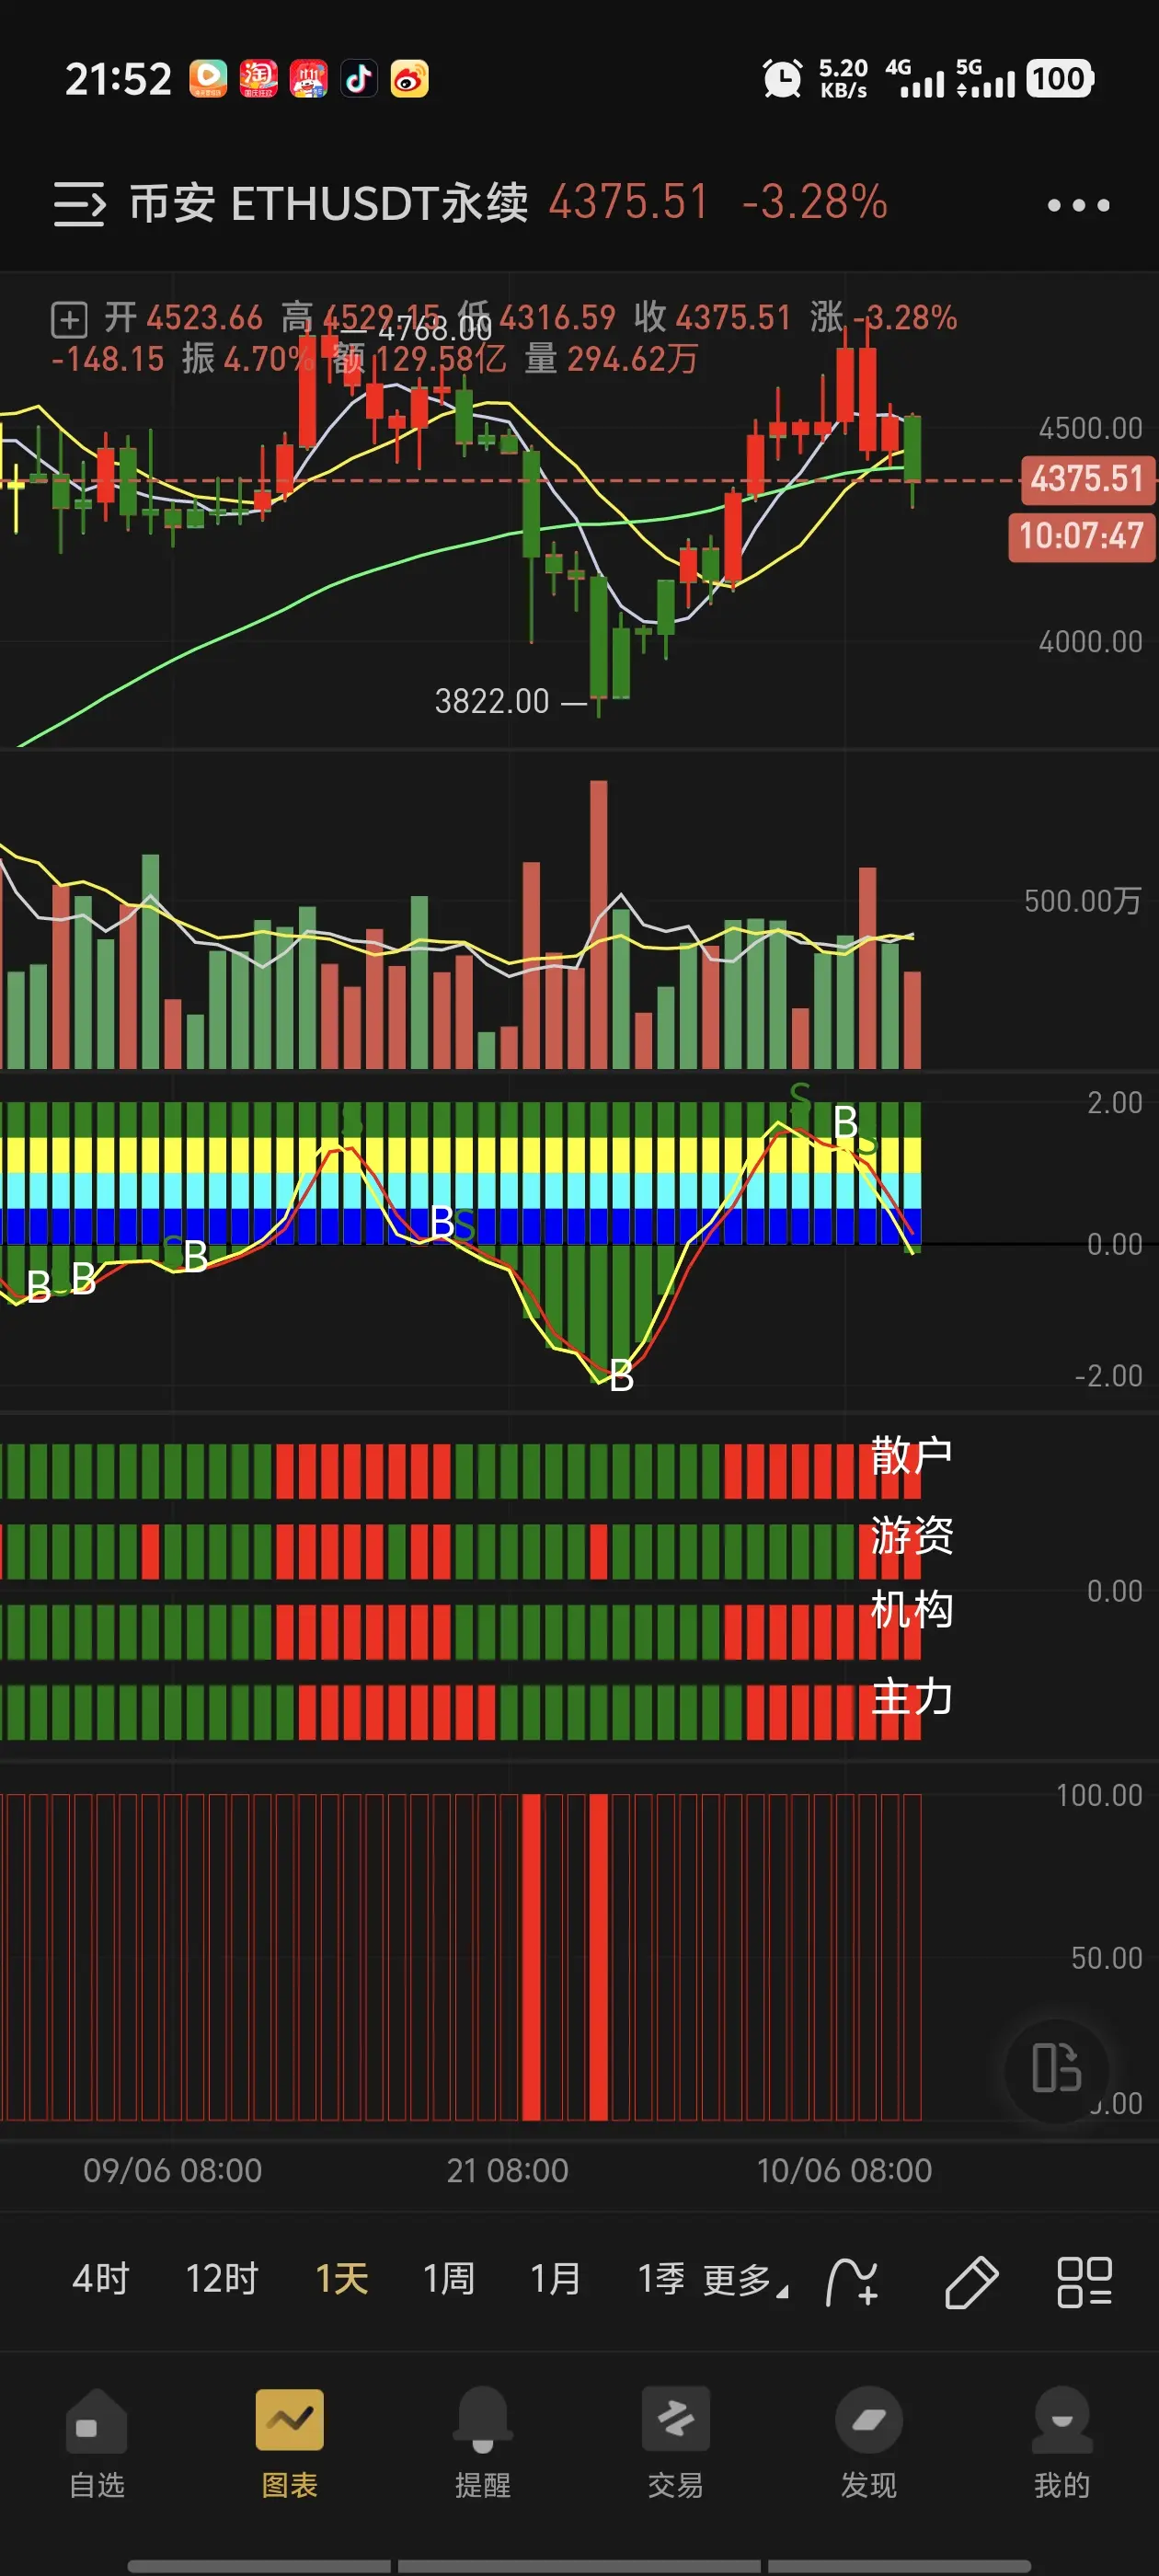Tap the 10/06 08:00 date label

coord(845,2170)
